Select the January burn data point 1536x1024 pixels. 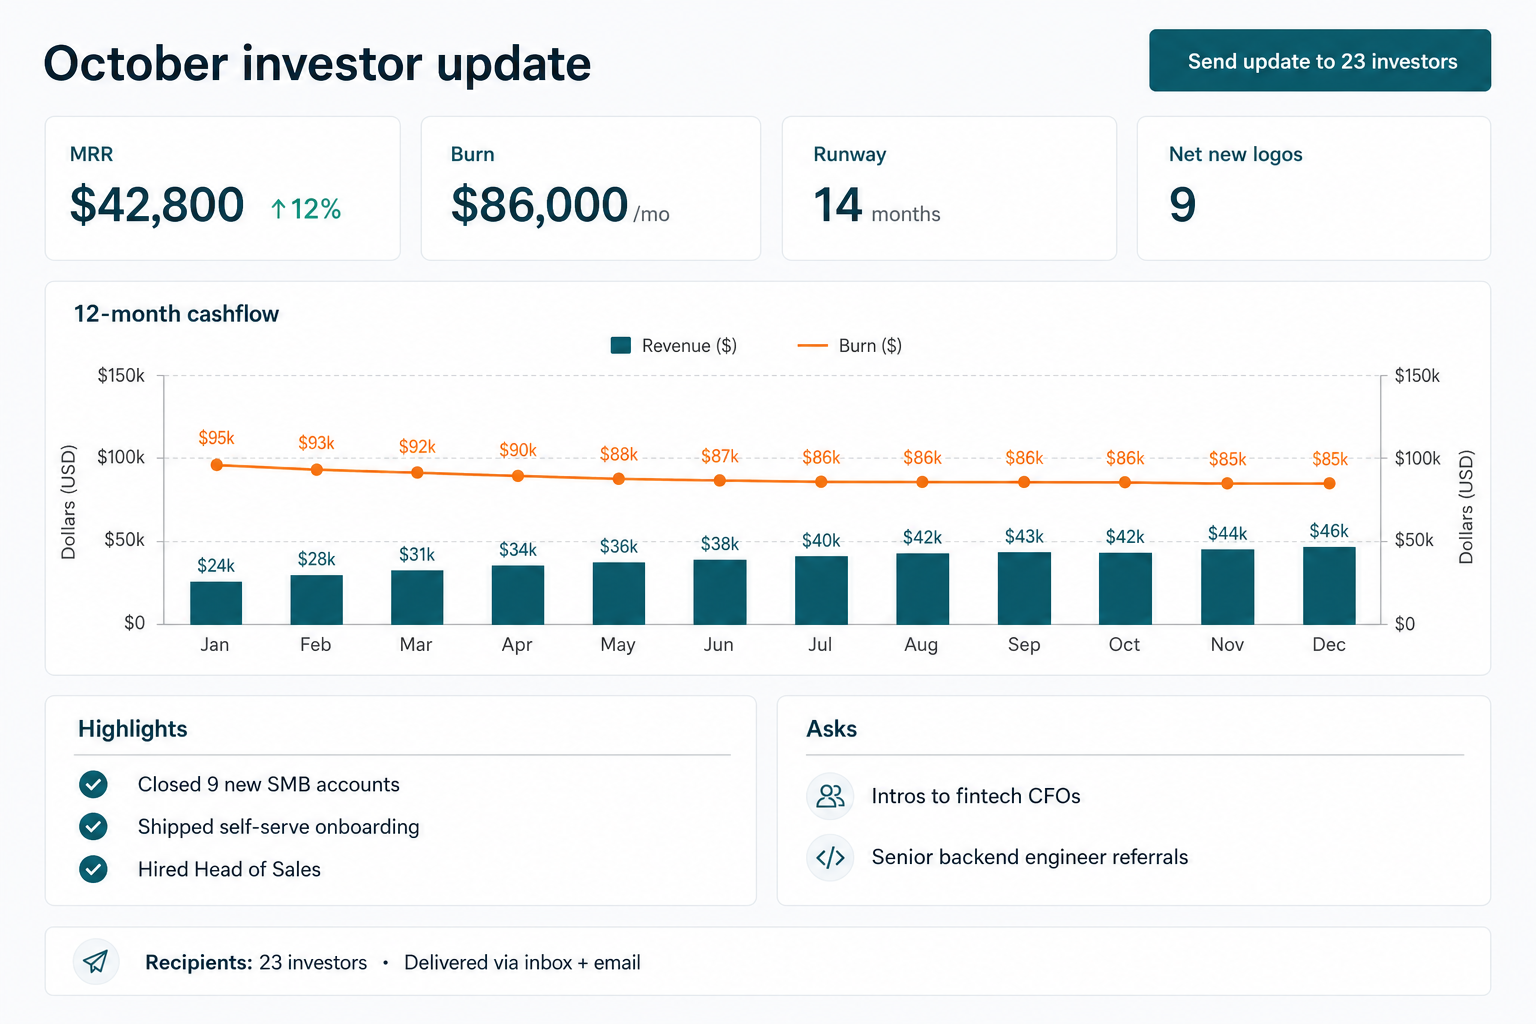[x=216, y=465]
